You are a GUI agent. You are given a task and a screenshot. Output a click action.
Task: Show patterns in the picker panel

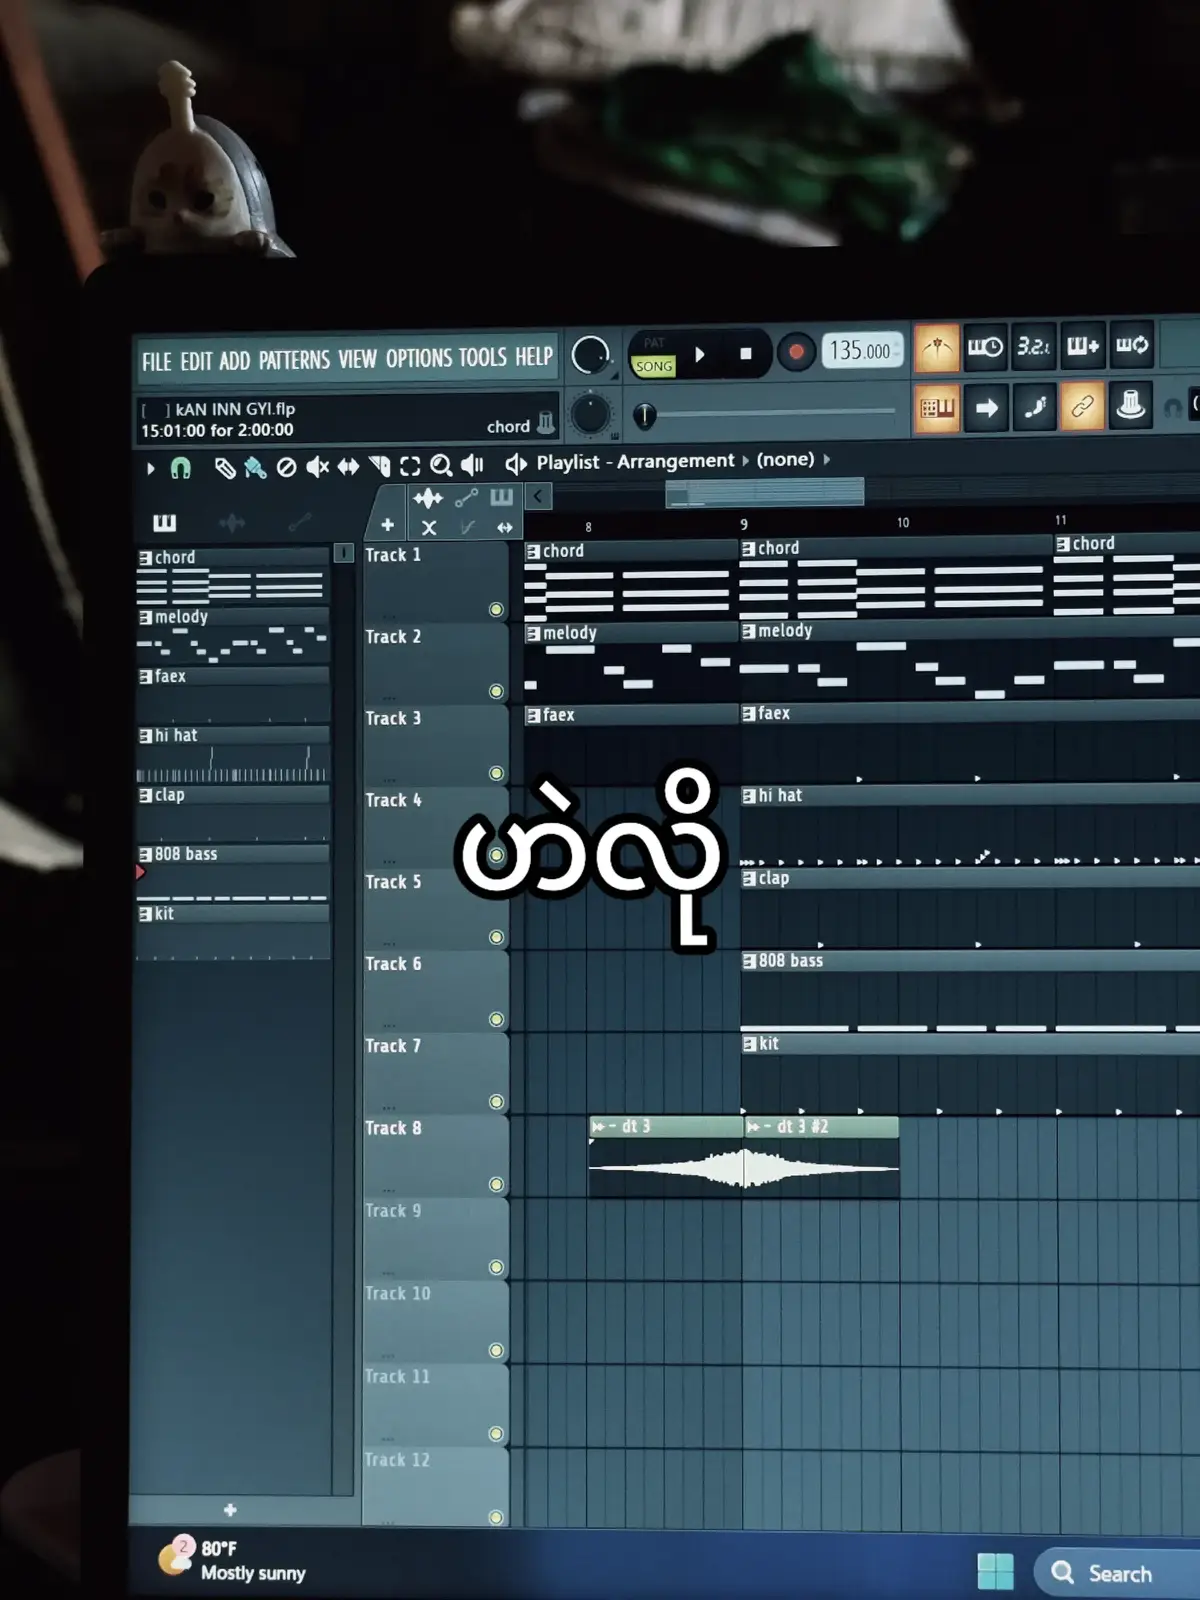click(x=164, y=523)
